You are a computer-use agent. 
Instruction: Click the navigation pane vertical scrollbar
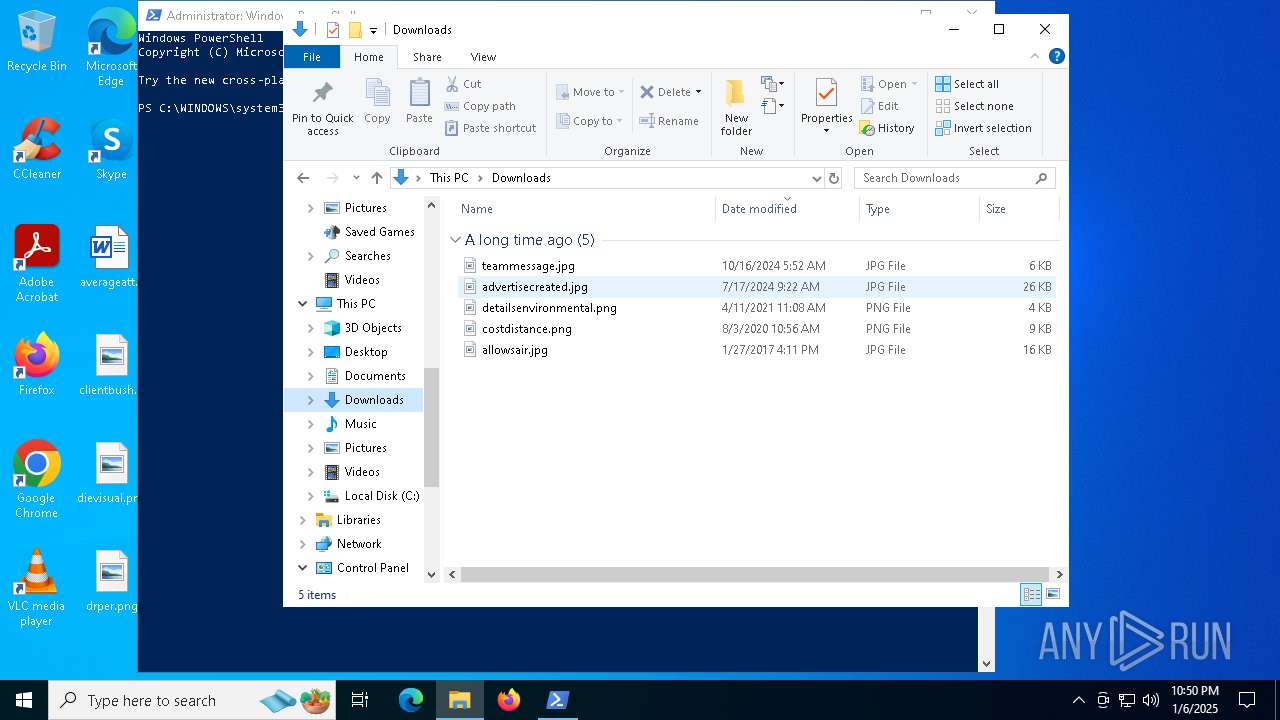[x=432, y=427]
